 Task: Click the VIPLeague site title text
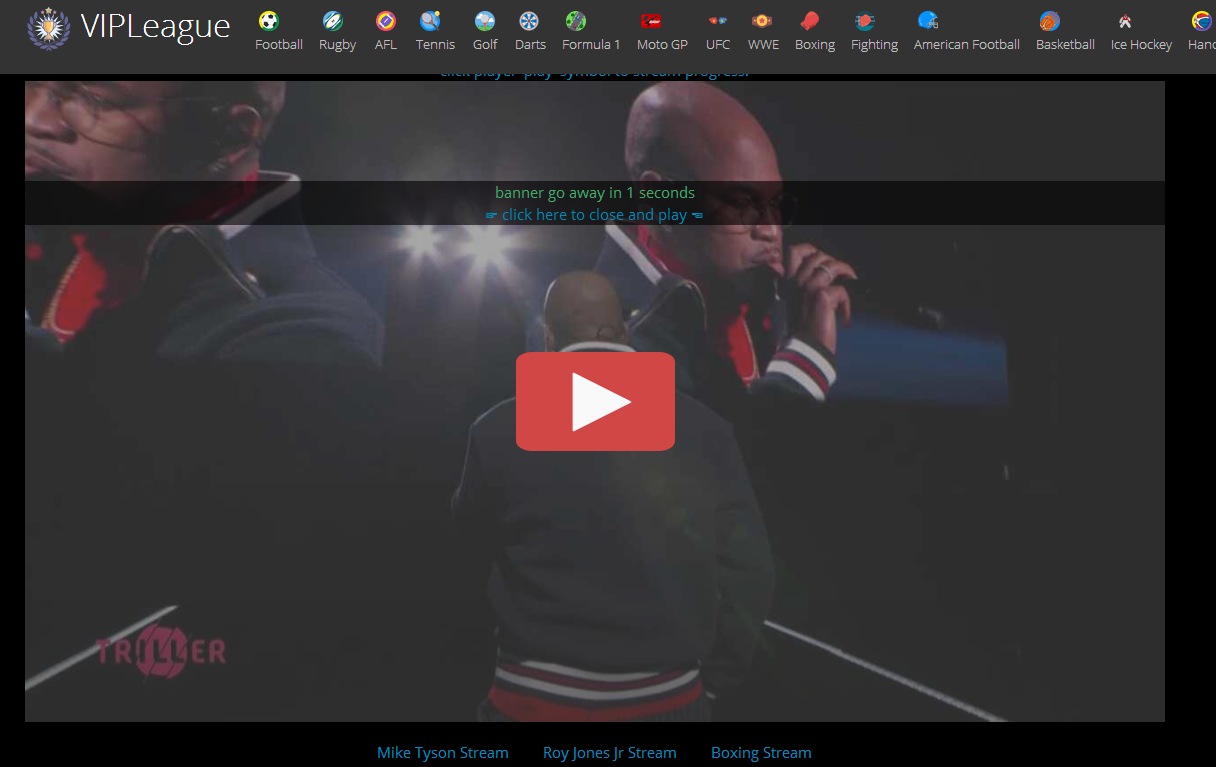click(x=155, y=26)
